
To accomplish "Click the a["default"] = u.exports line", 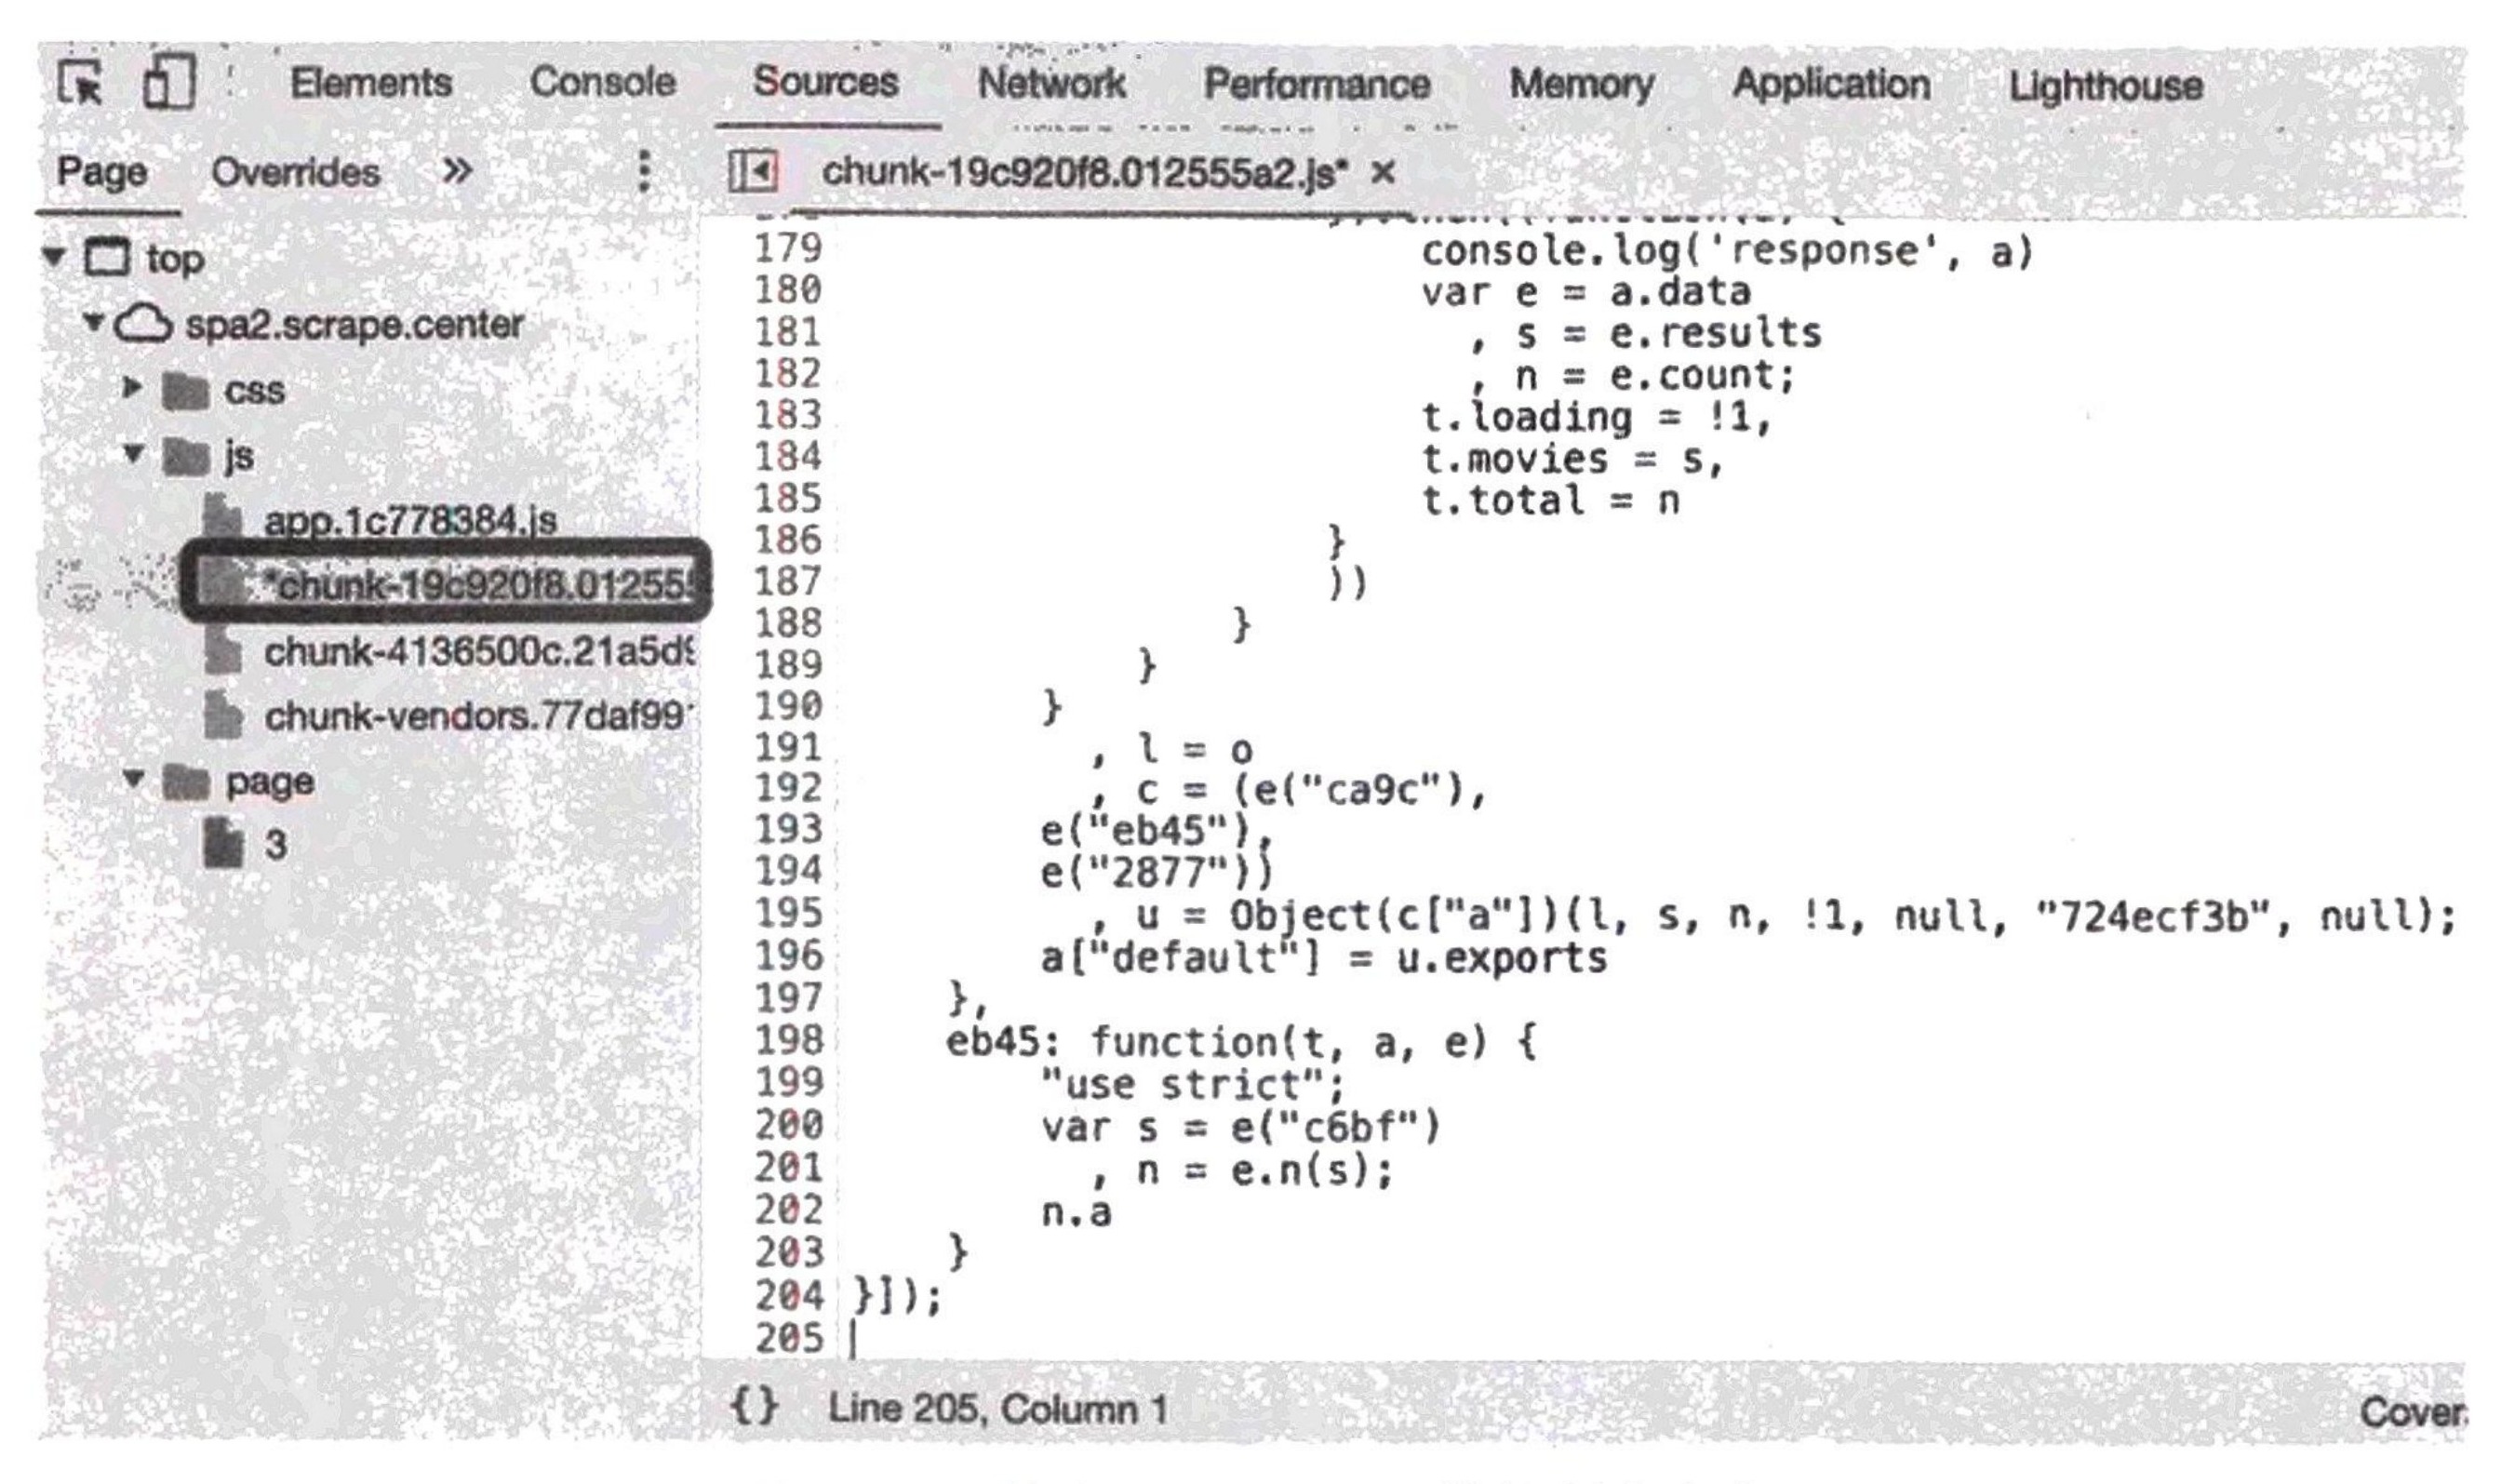I will tap(1323, 958).
